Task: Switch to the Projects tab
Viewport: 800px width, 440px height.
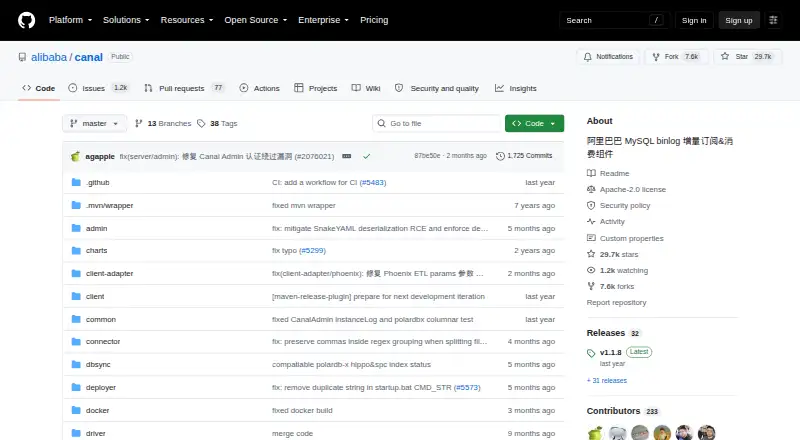Action: tap(316, 88)
